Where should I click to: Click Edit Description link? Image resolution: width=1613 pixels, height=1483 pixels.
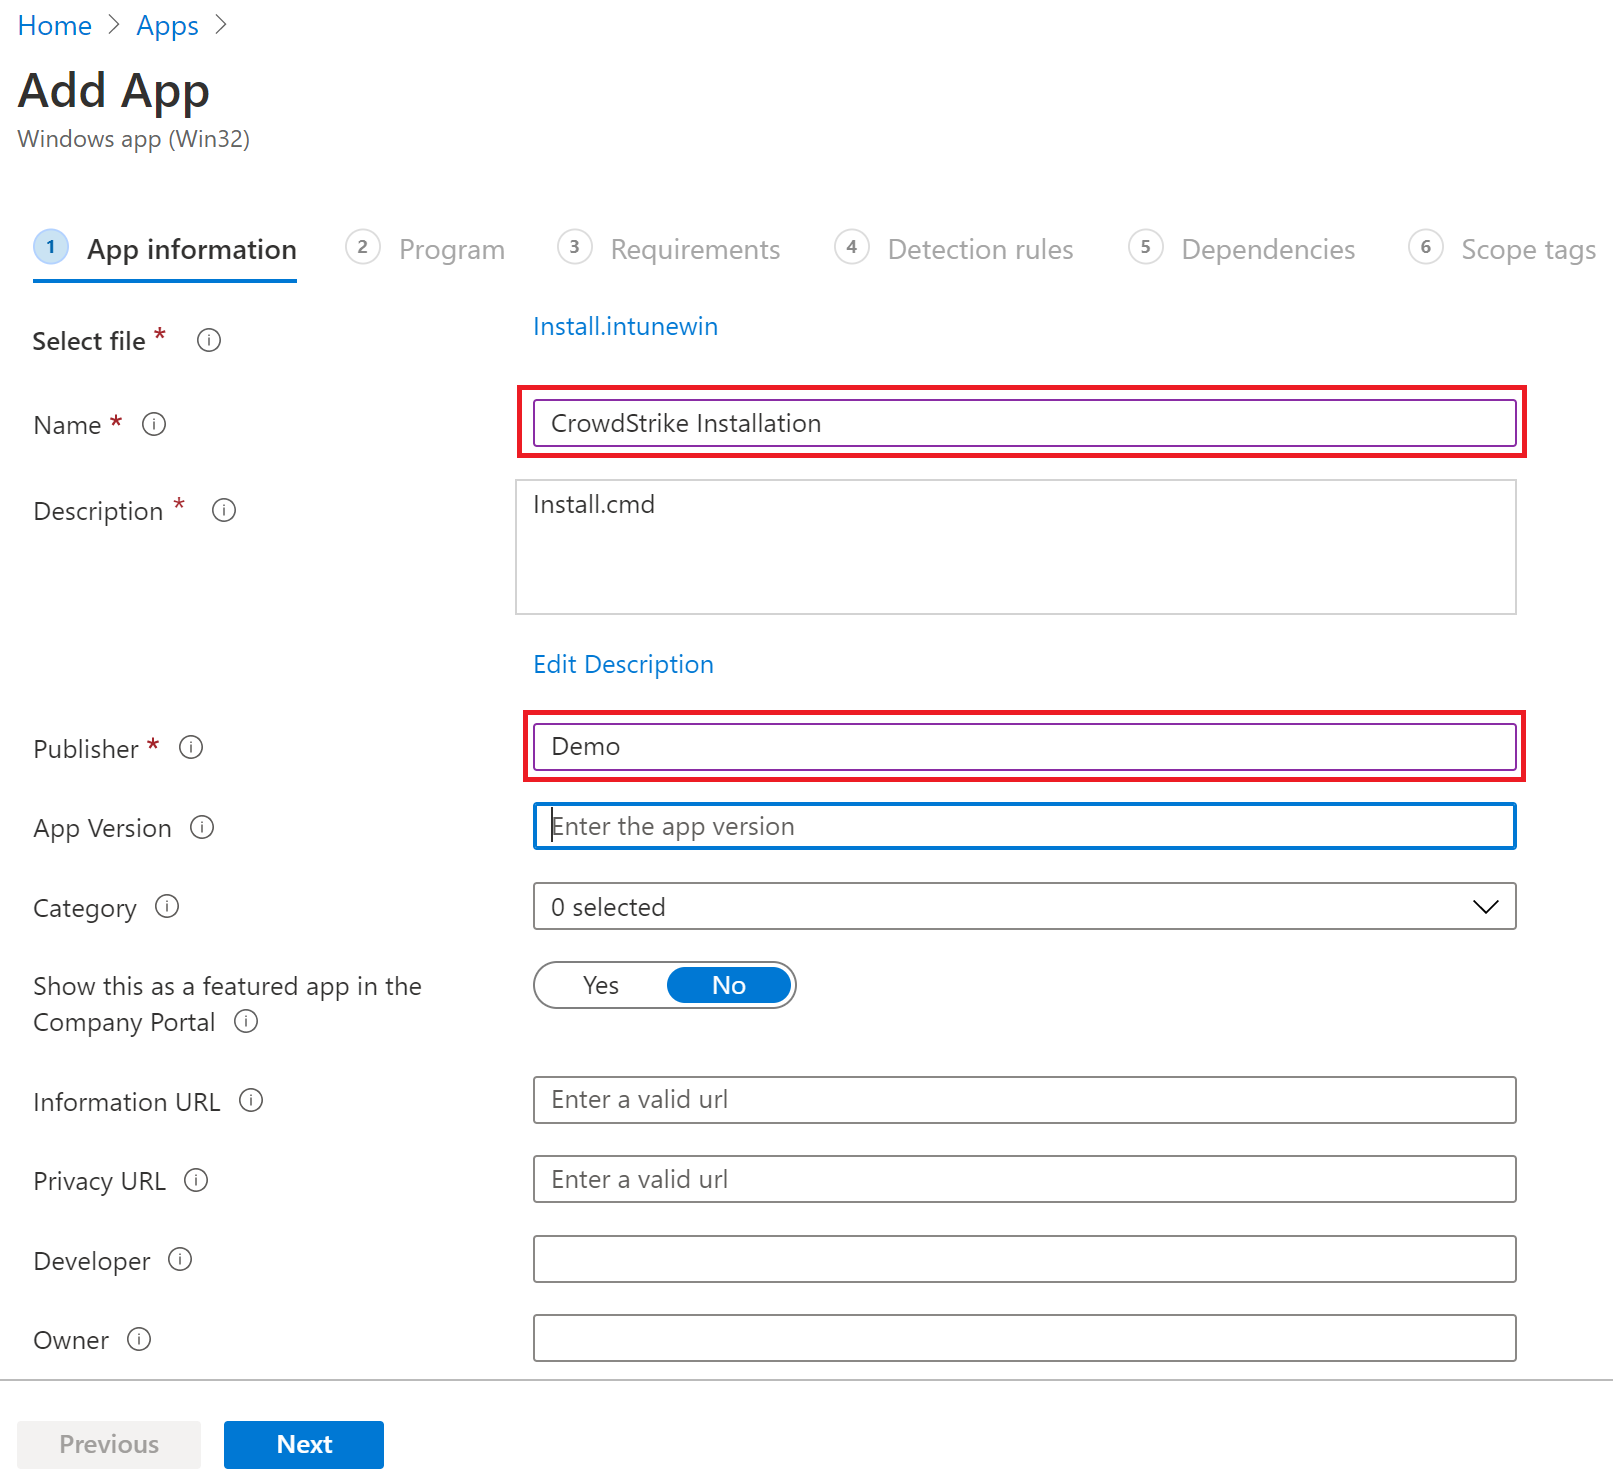click(623, 664)
